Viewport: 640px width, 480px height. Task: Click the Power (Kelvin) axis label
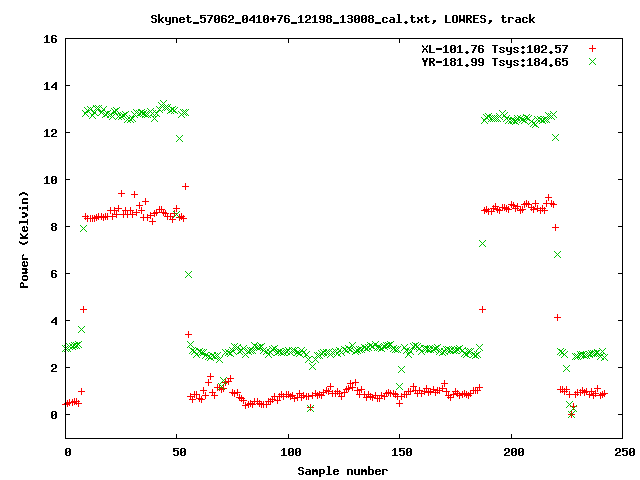point(24,240)
